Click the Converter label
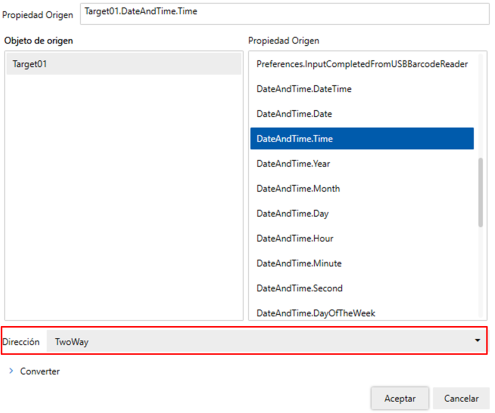 click(40, 371)
